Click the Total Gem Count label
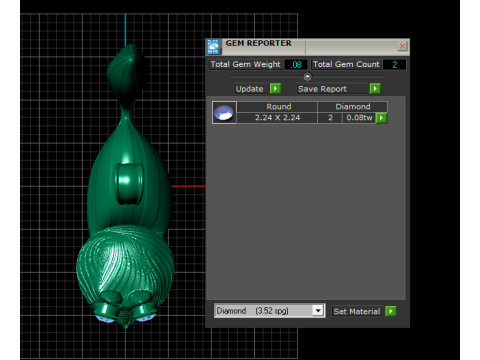 point(346,64)
